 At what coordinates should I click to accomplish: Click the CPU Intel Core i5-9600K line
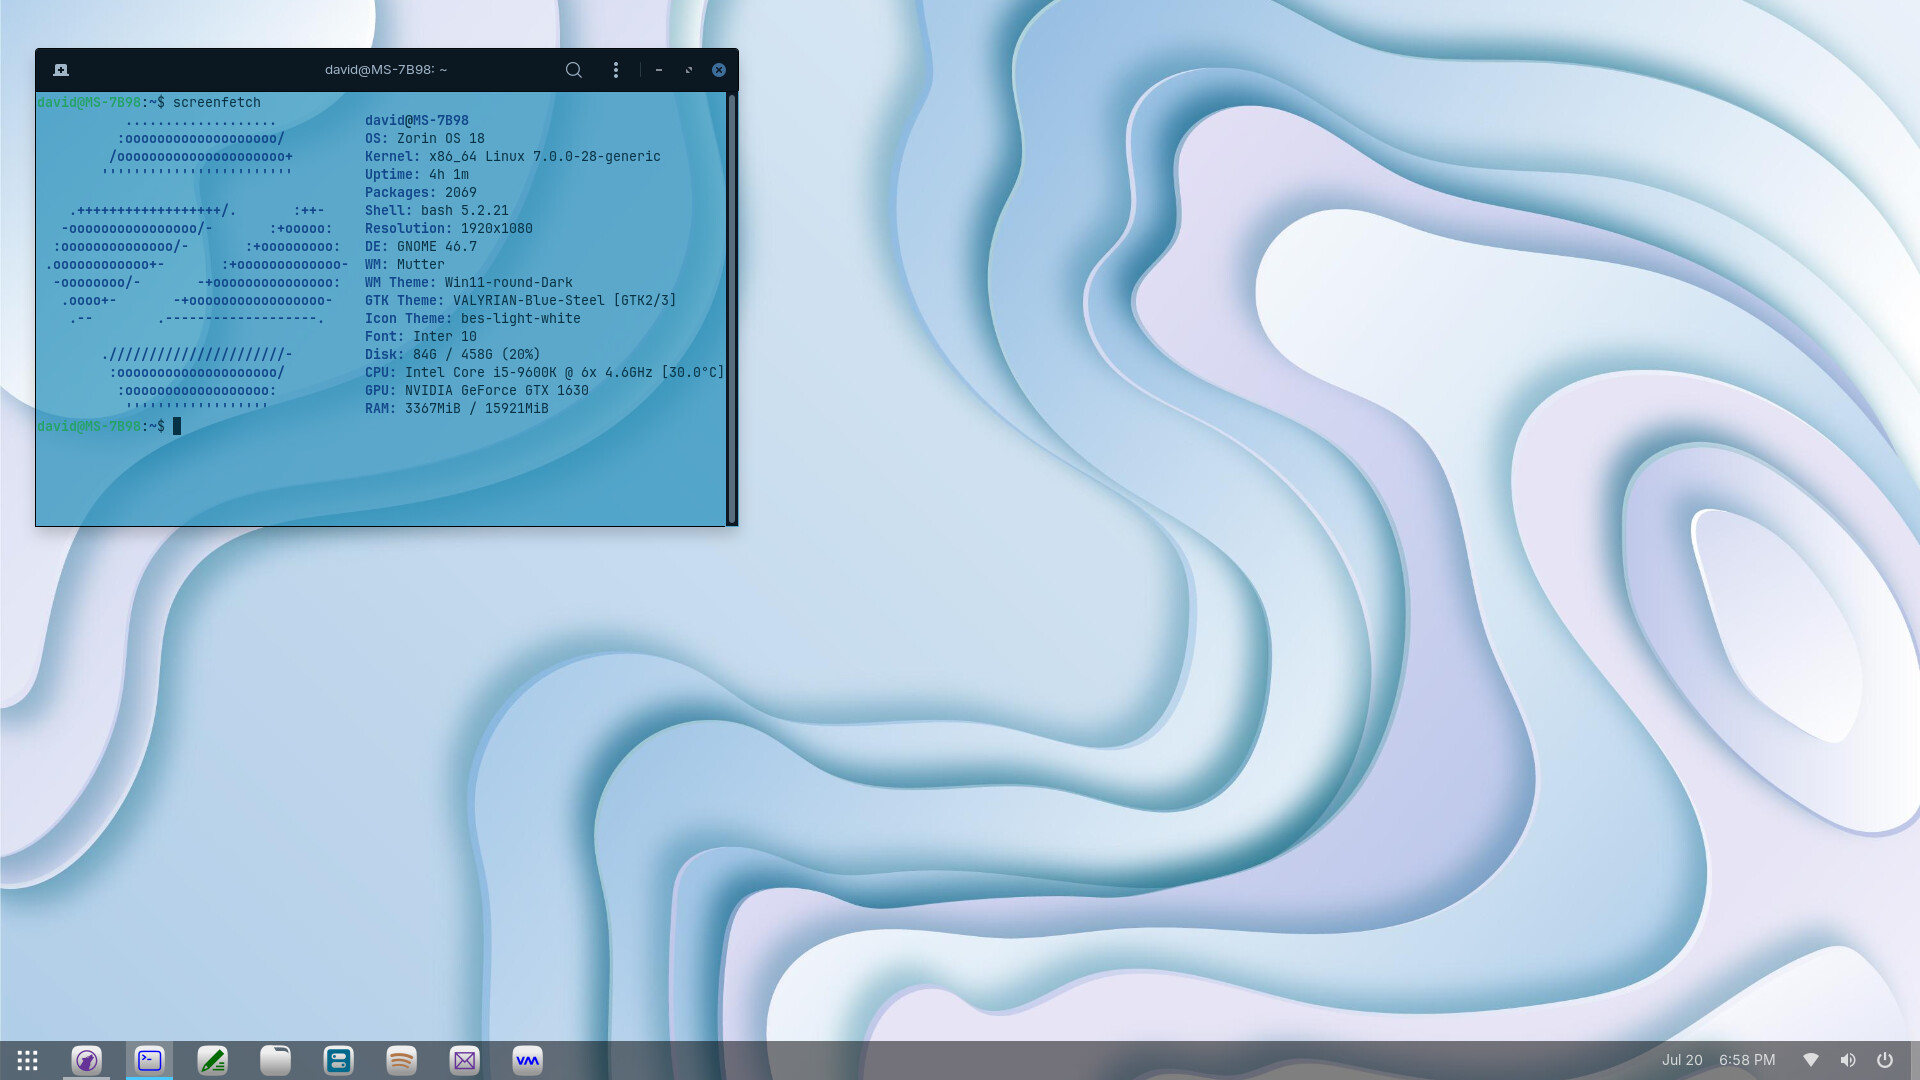pyautogui.click(x=545, y=373)
